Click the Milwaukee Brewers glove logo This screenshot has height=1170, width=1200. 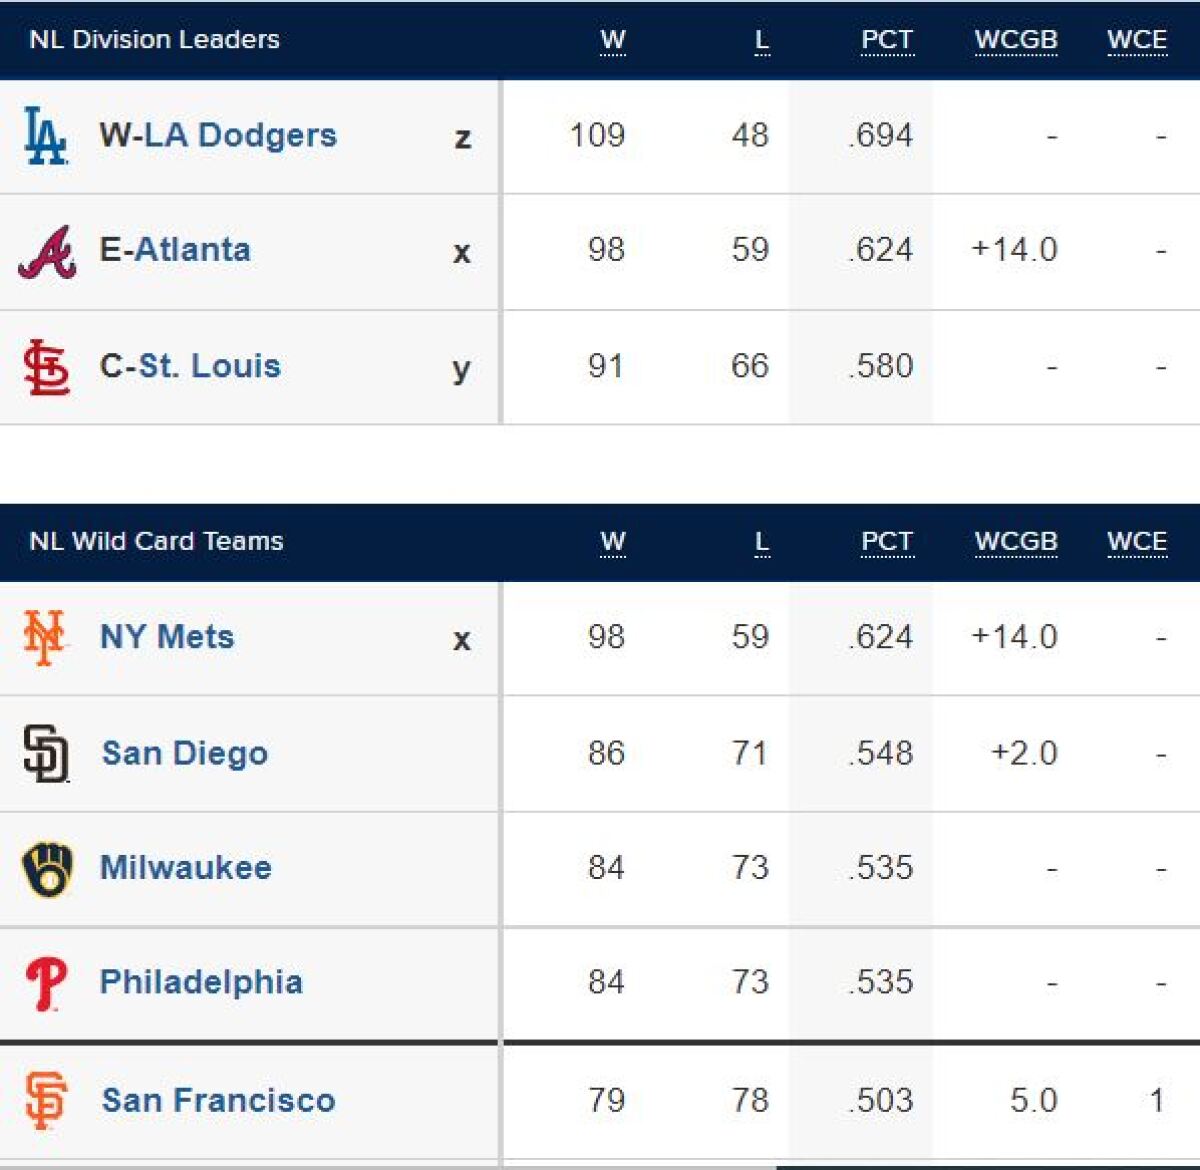(x=47, y=869)
